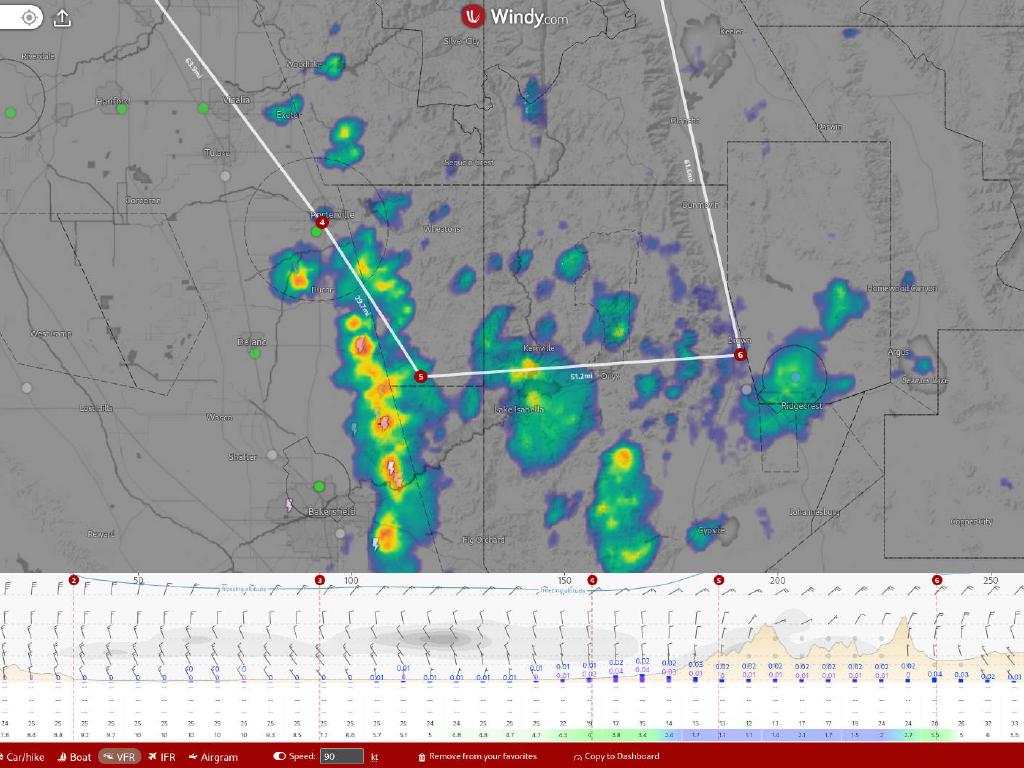
Task: Toggle the Speed switch
Action: [280, 756]
